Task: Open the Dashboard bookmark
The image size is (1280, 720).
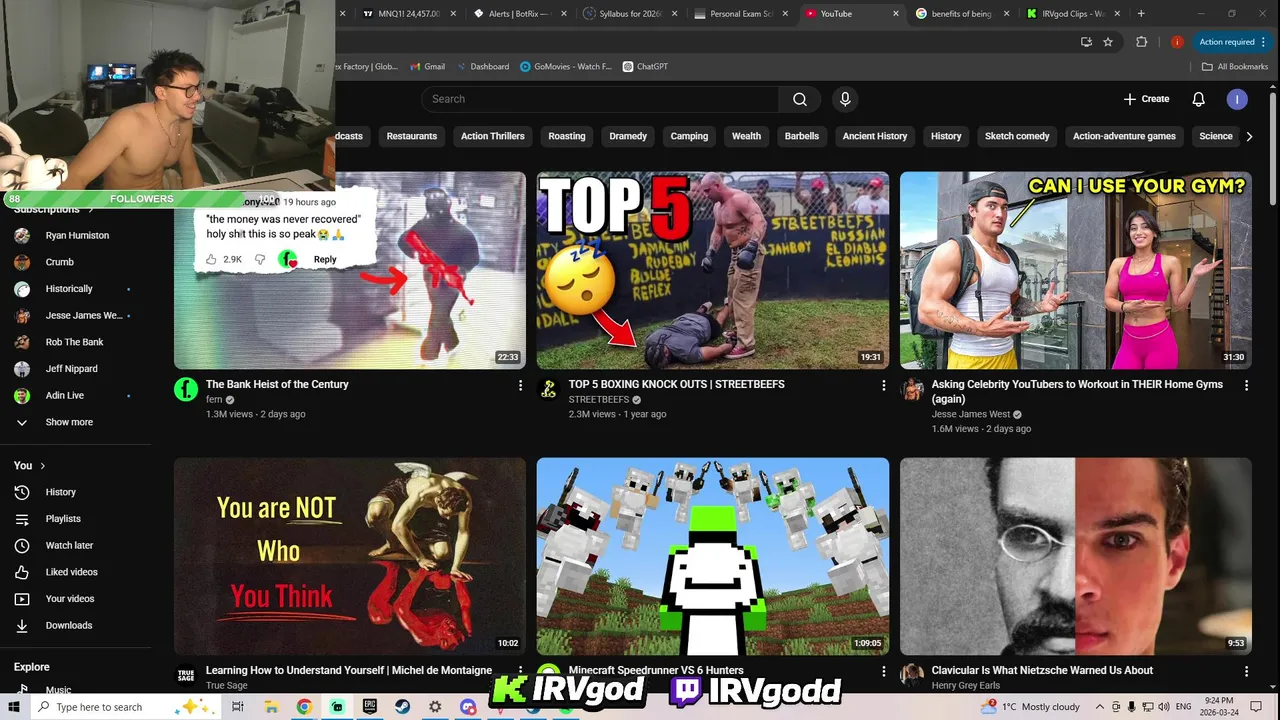Action: point(483,67)
